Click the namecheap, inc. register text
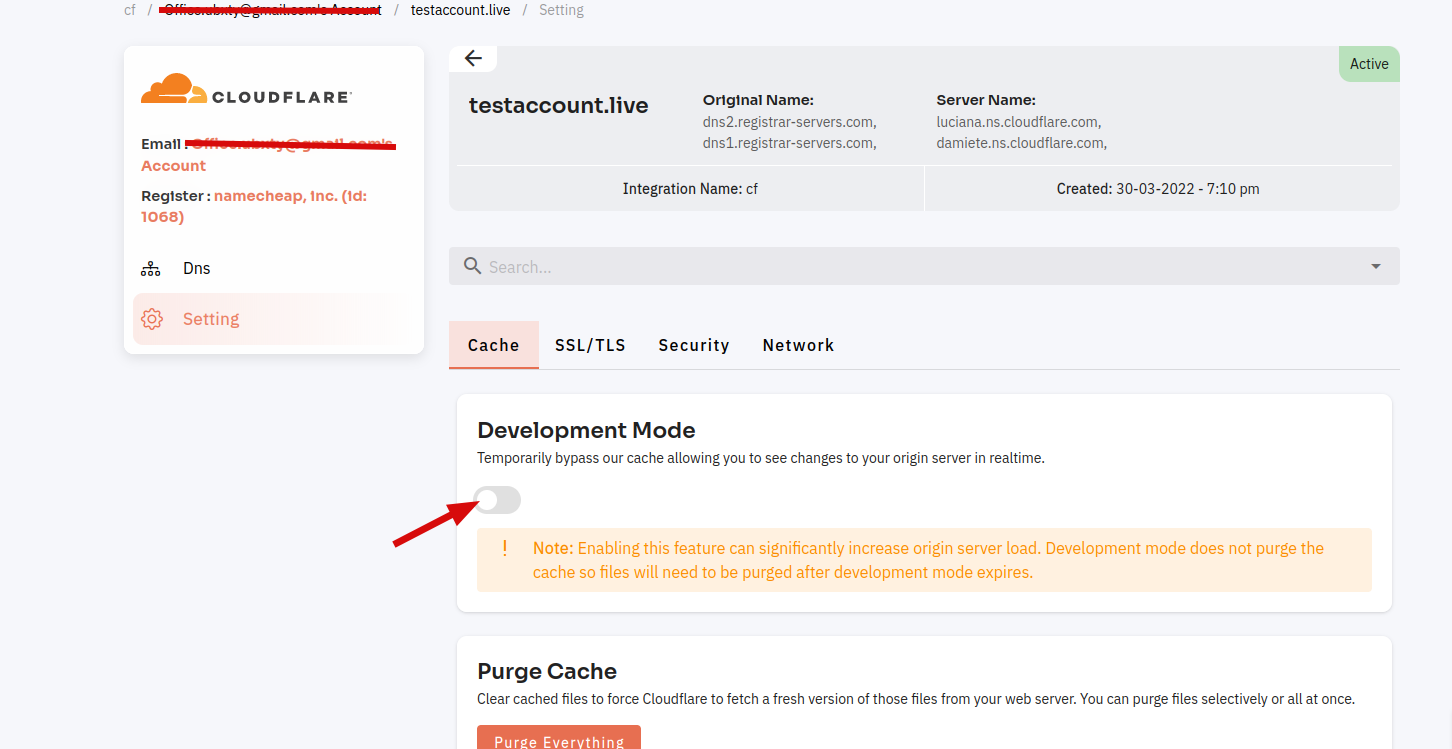Image resolution: width=1452 pixels, height=749 pixels. coord(254,206)
